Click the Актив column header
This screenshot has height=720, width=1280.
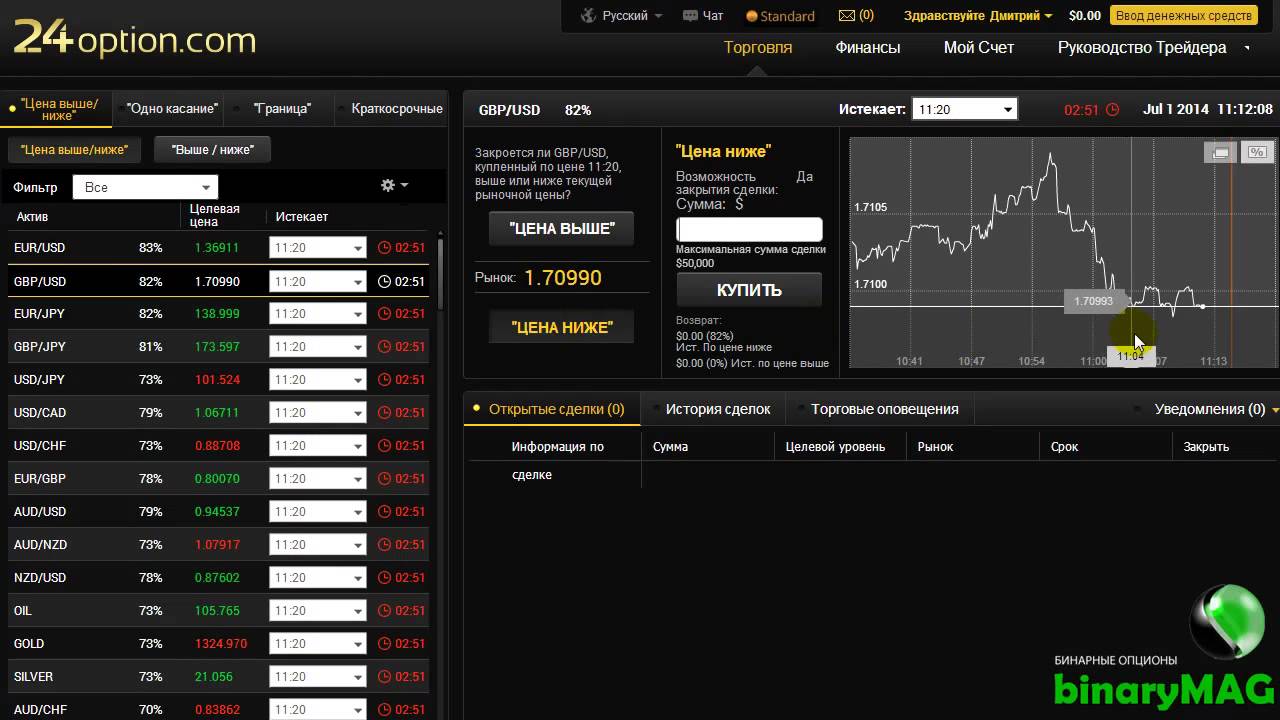(x=33, y=217)
